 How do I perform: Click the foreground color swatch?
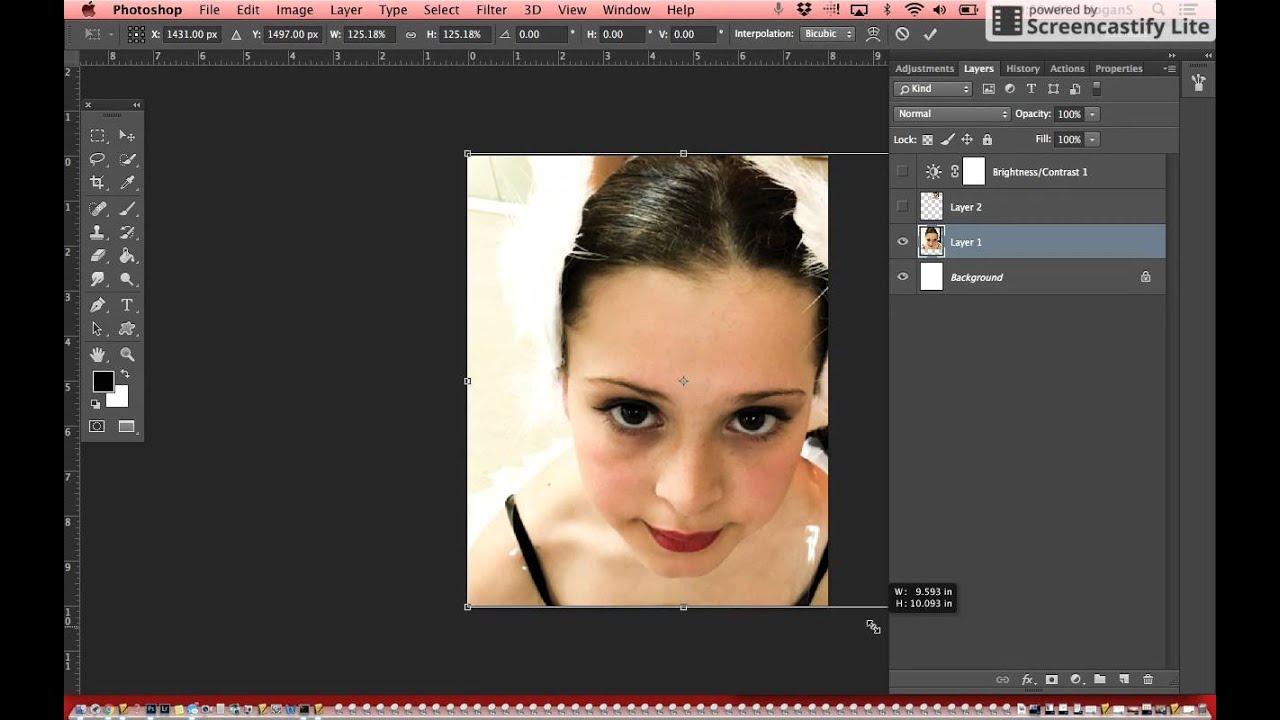[x=103, y=381]
